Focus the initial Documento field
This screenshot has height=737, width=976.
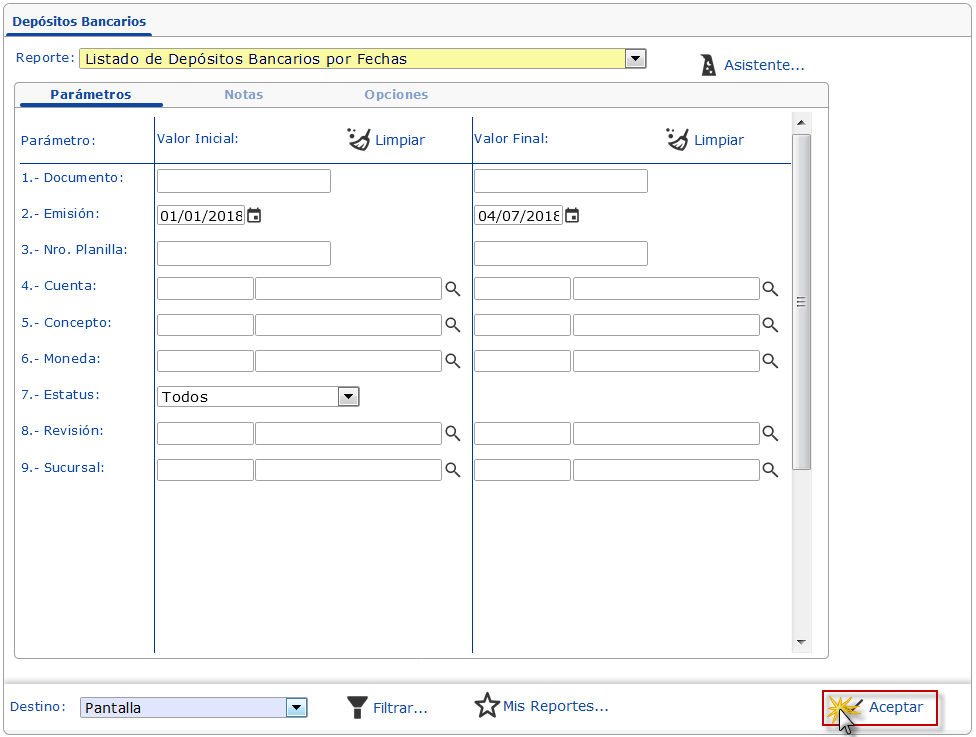(243, 181)
